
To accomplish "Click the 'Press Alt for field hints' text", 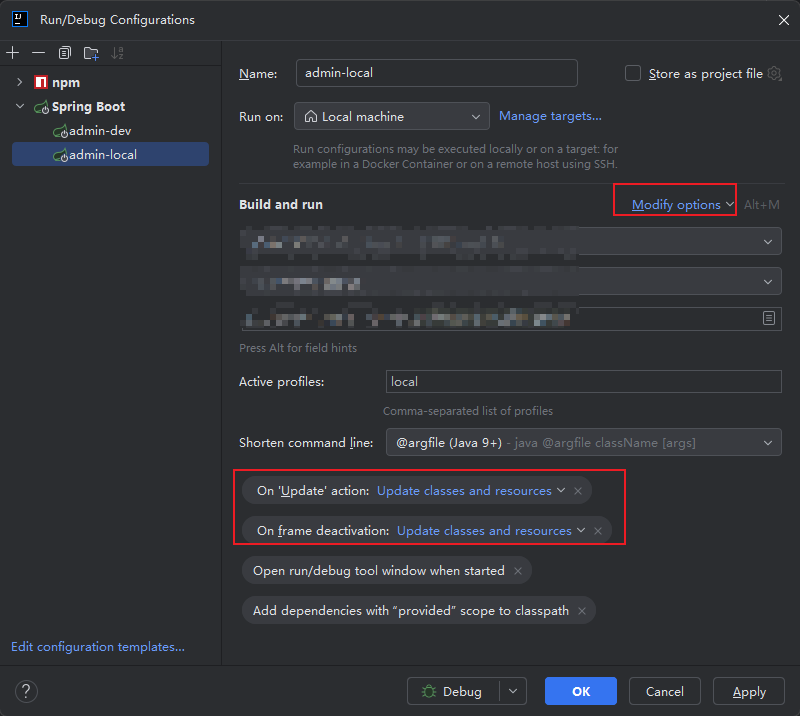I will click(298, 348).
